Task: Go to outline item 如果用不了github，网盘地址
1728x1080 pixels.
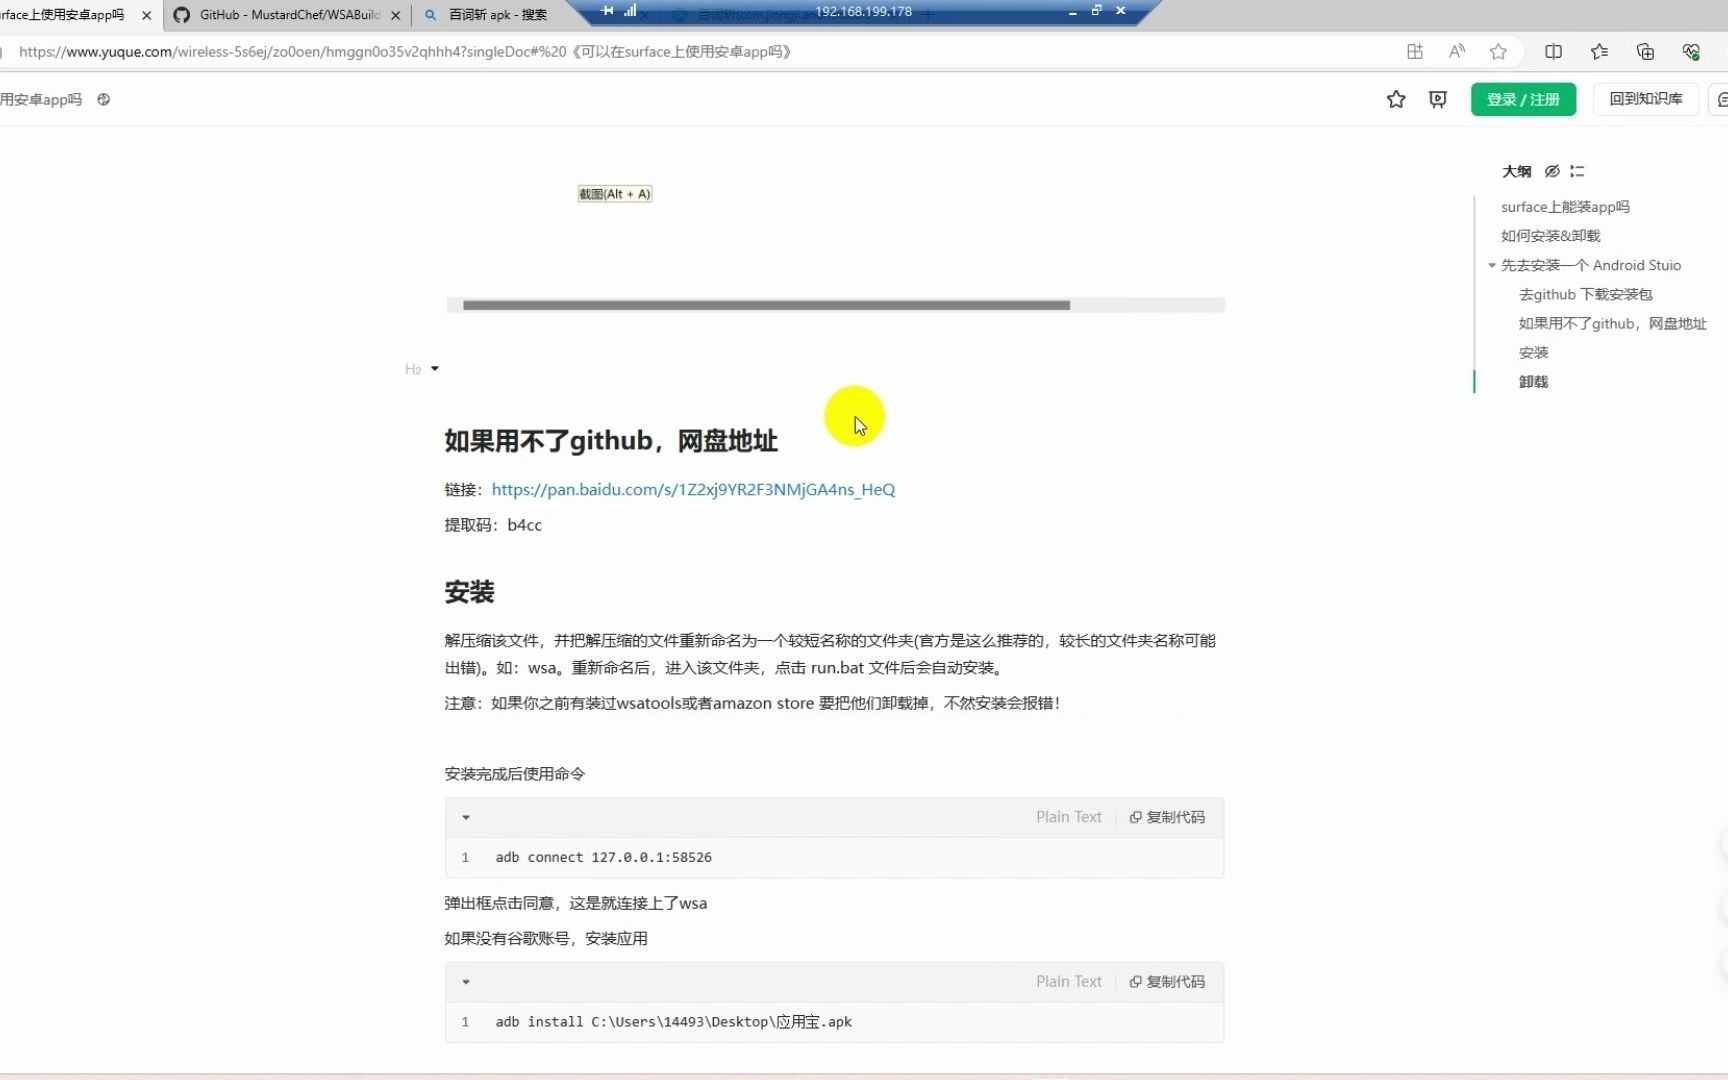Action: pos(1612,323)
